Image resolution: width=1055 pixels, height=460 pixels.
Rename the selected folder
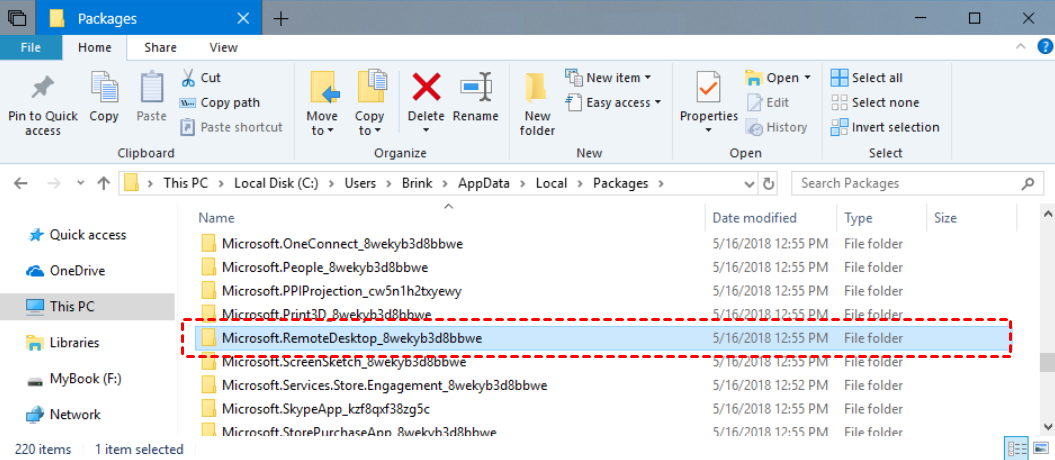coord(476,98)
